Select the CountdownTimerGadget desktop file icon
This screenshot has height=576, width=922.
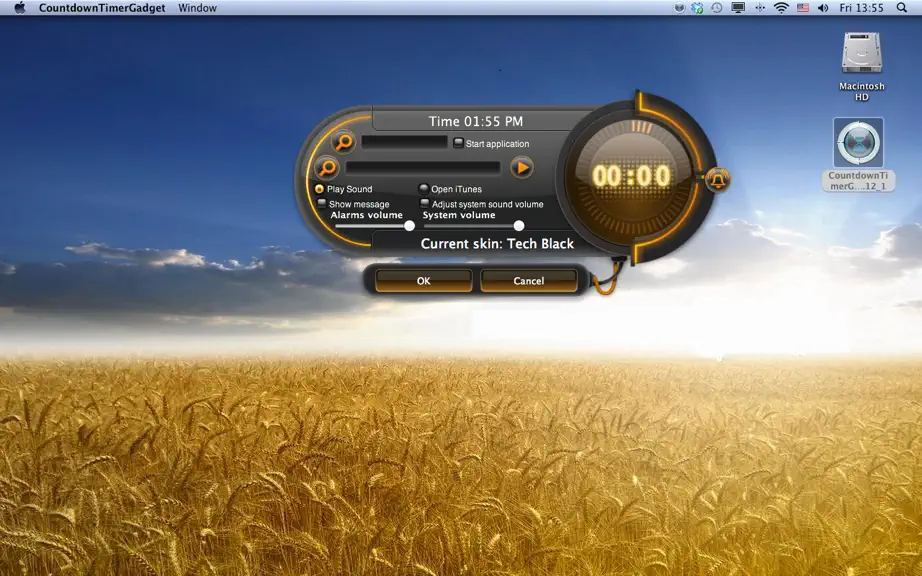click(x=858, y=143)
